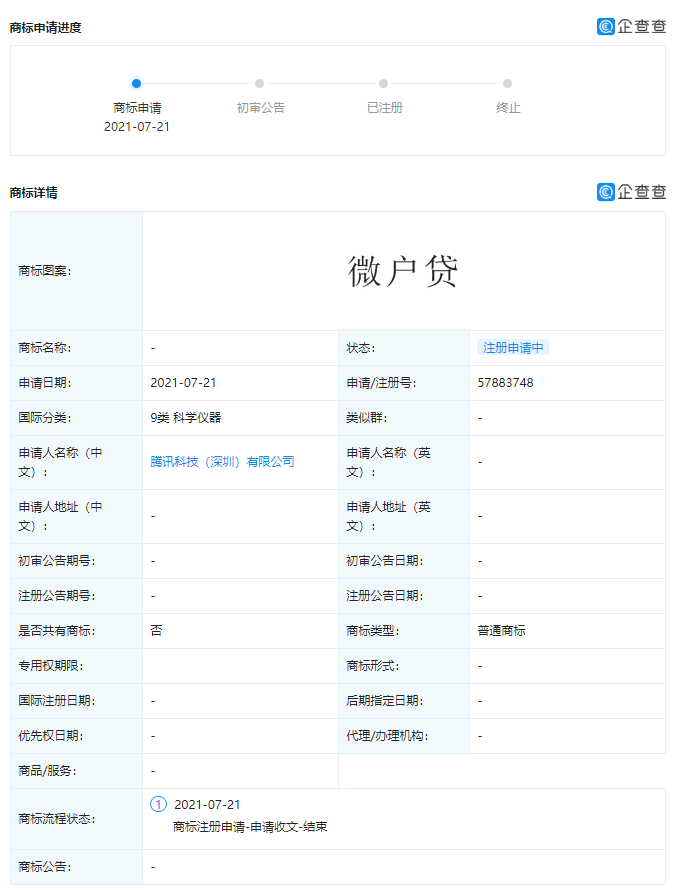Screen dimensions: 676x890
Task: Click 2021-07-21 under 商标申请 progress step
Action: tap(137, 127)
